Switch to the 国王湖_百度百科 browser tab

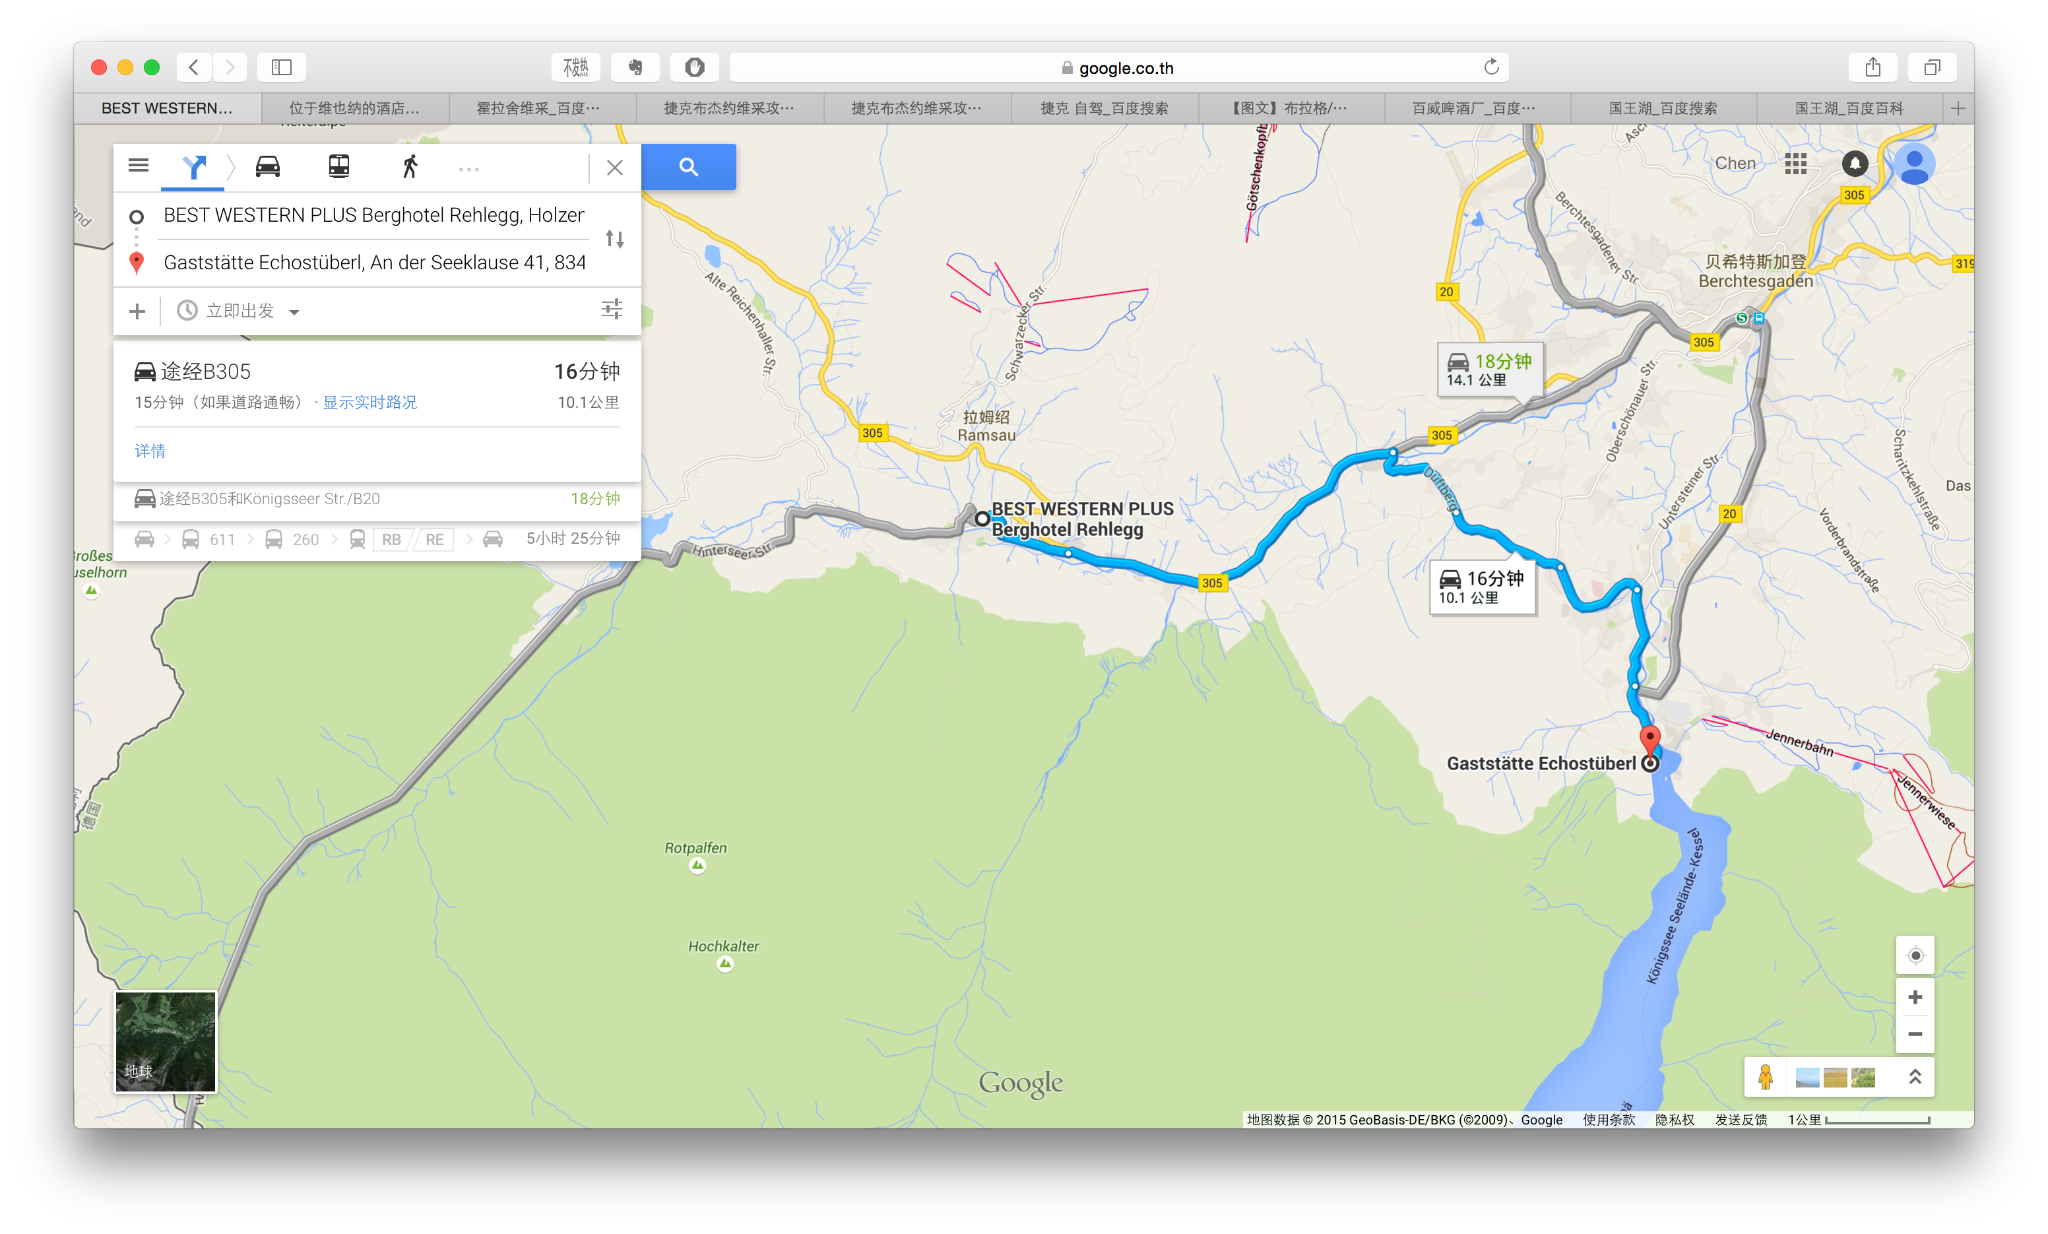[x=1848, y=108]
